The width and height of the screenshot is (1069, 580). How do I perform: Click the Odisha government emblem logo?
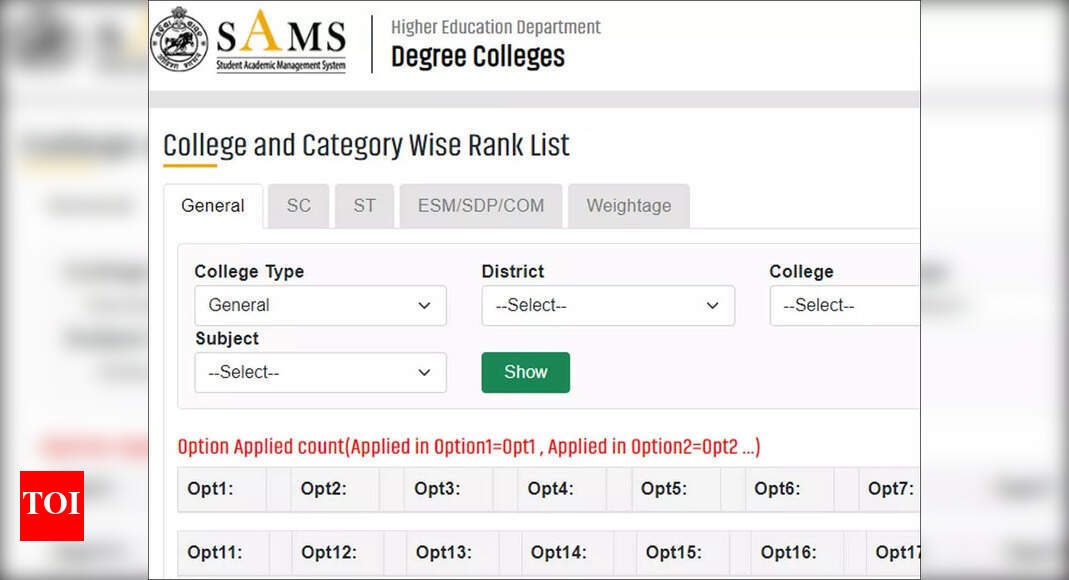tap(179, 40)
